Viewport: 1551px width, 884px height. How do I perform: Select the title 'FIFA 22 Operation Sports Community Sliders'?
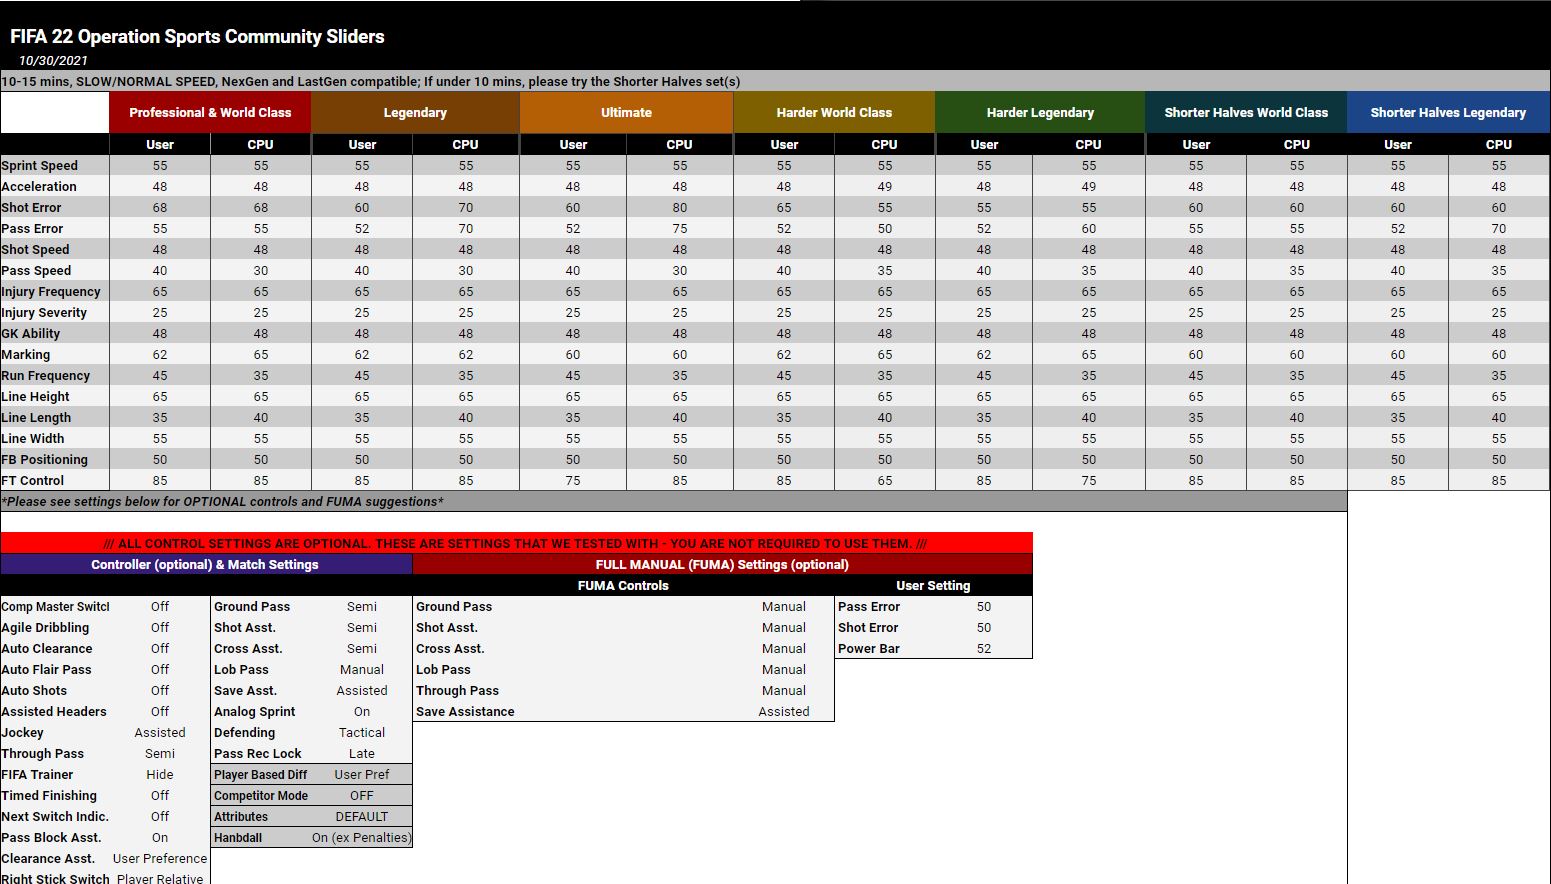(x=197, y=37)
